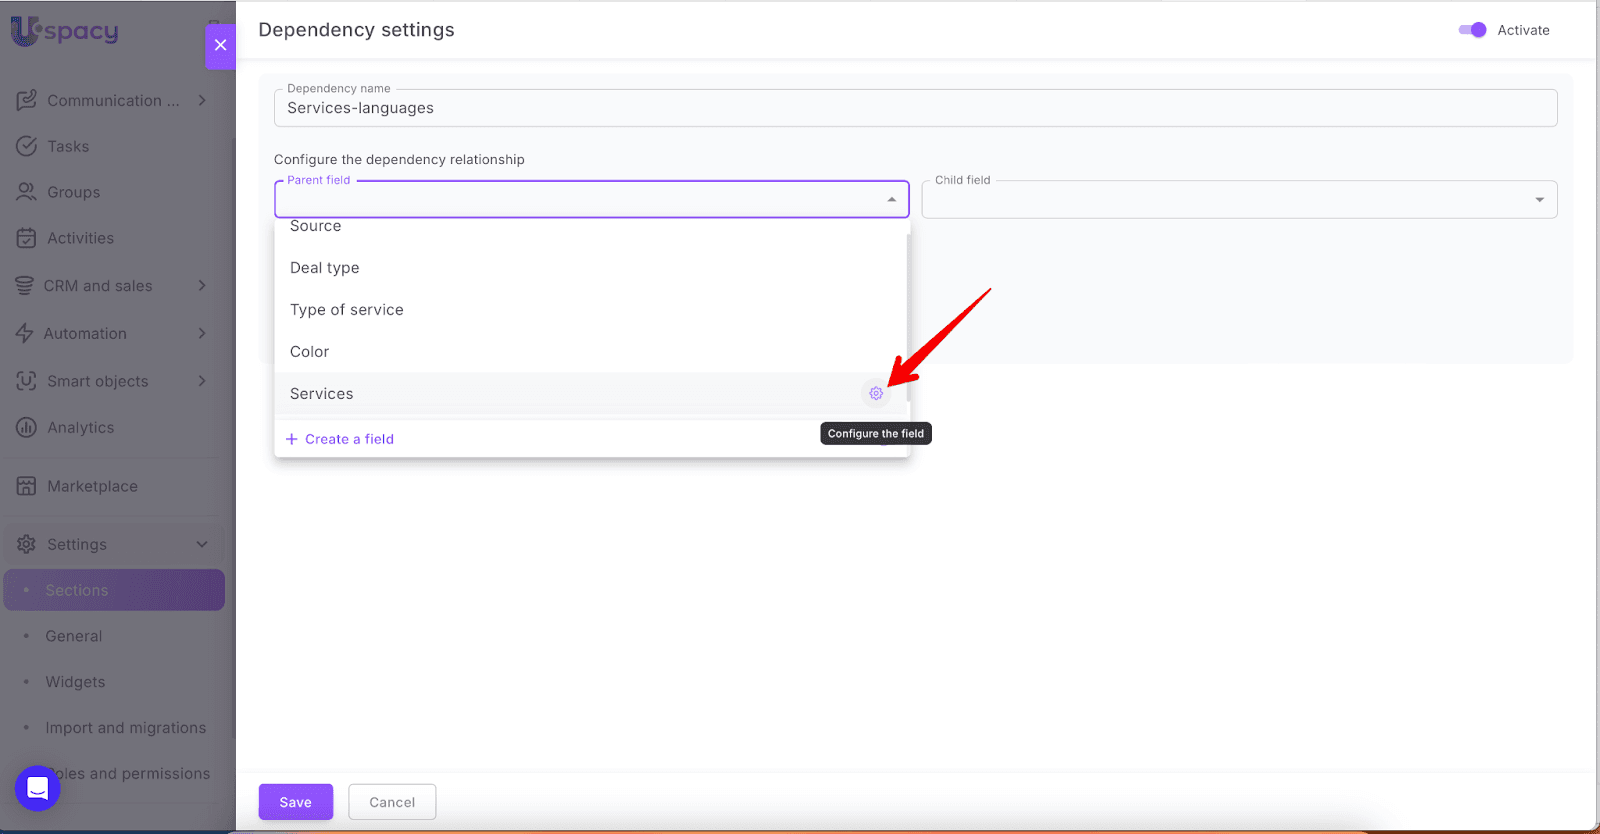Viewport: 1600px width, 834px height.
Task: Click the Save button
Action: click(295, 802)
